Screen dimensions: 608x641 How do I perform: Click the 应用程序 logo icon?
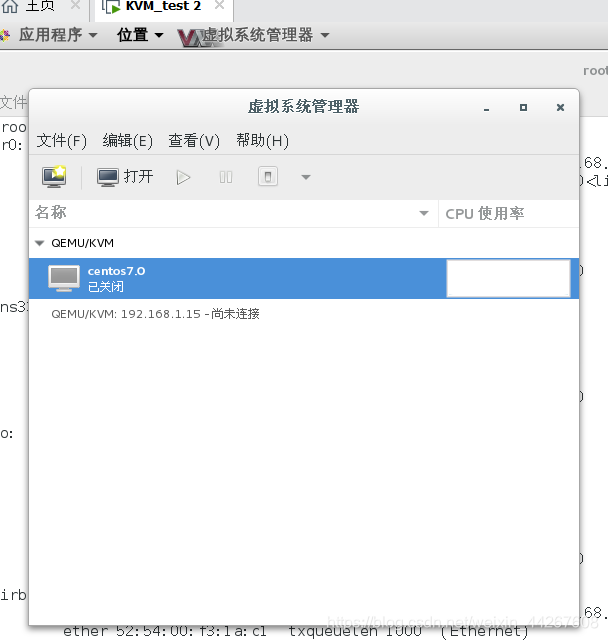click(x=5, y=35)
